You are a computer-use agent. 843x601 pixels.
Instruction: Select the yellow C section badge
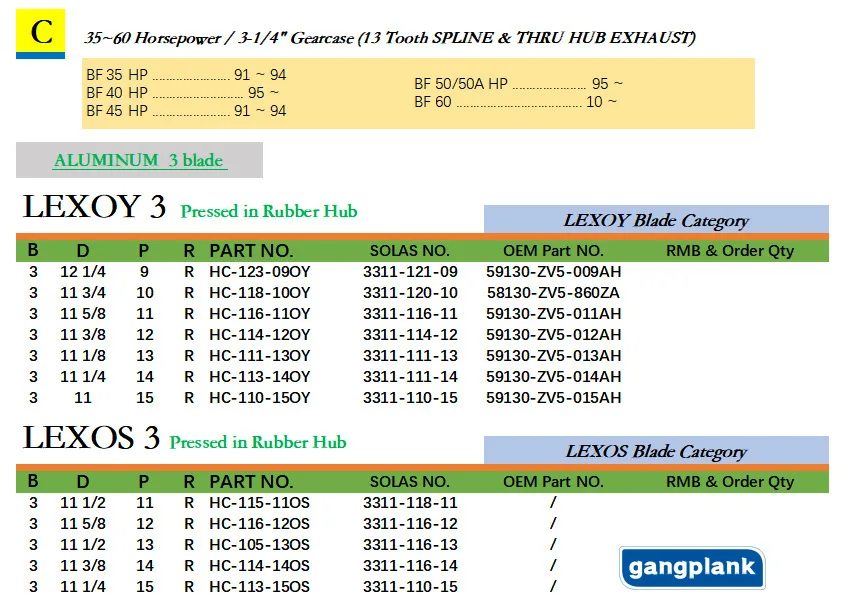[40, 33]
